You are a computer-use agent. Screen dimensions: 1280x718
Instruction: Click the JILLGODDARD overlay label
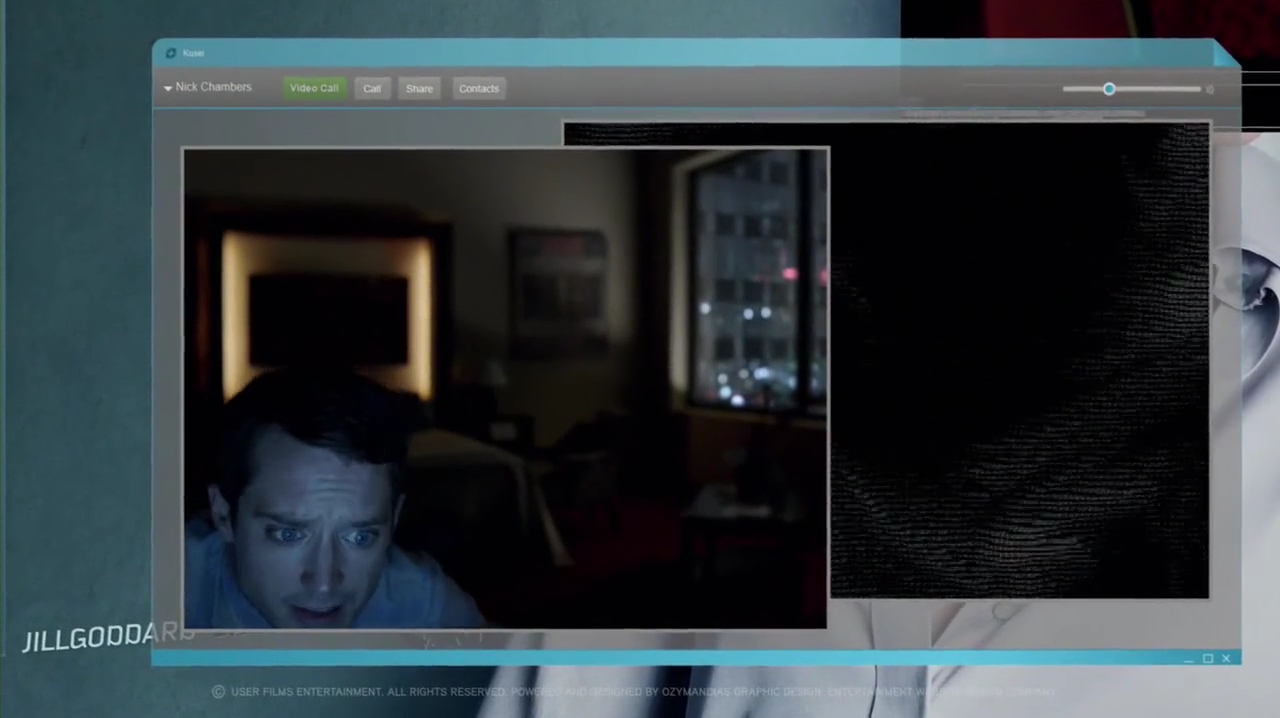(108, 637)
